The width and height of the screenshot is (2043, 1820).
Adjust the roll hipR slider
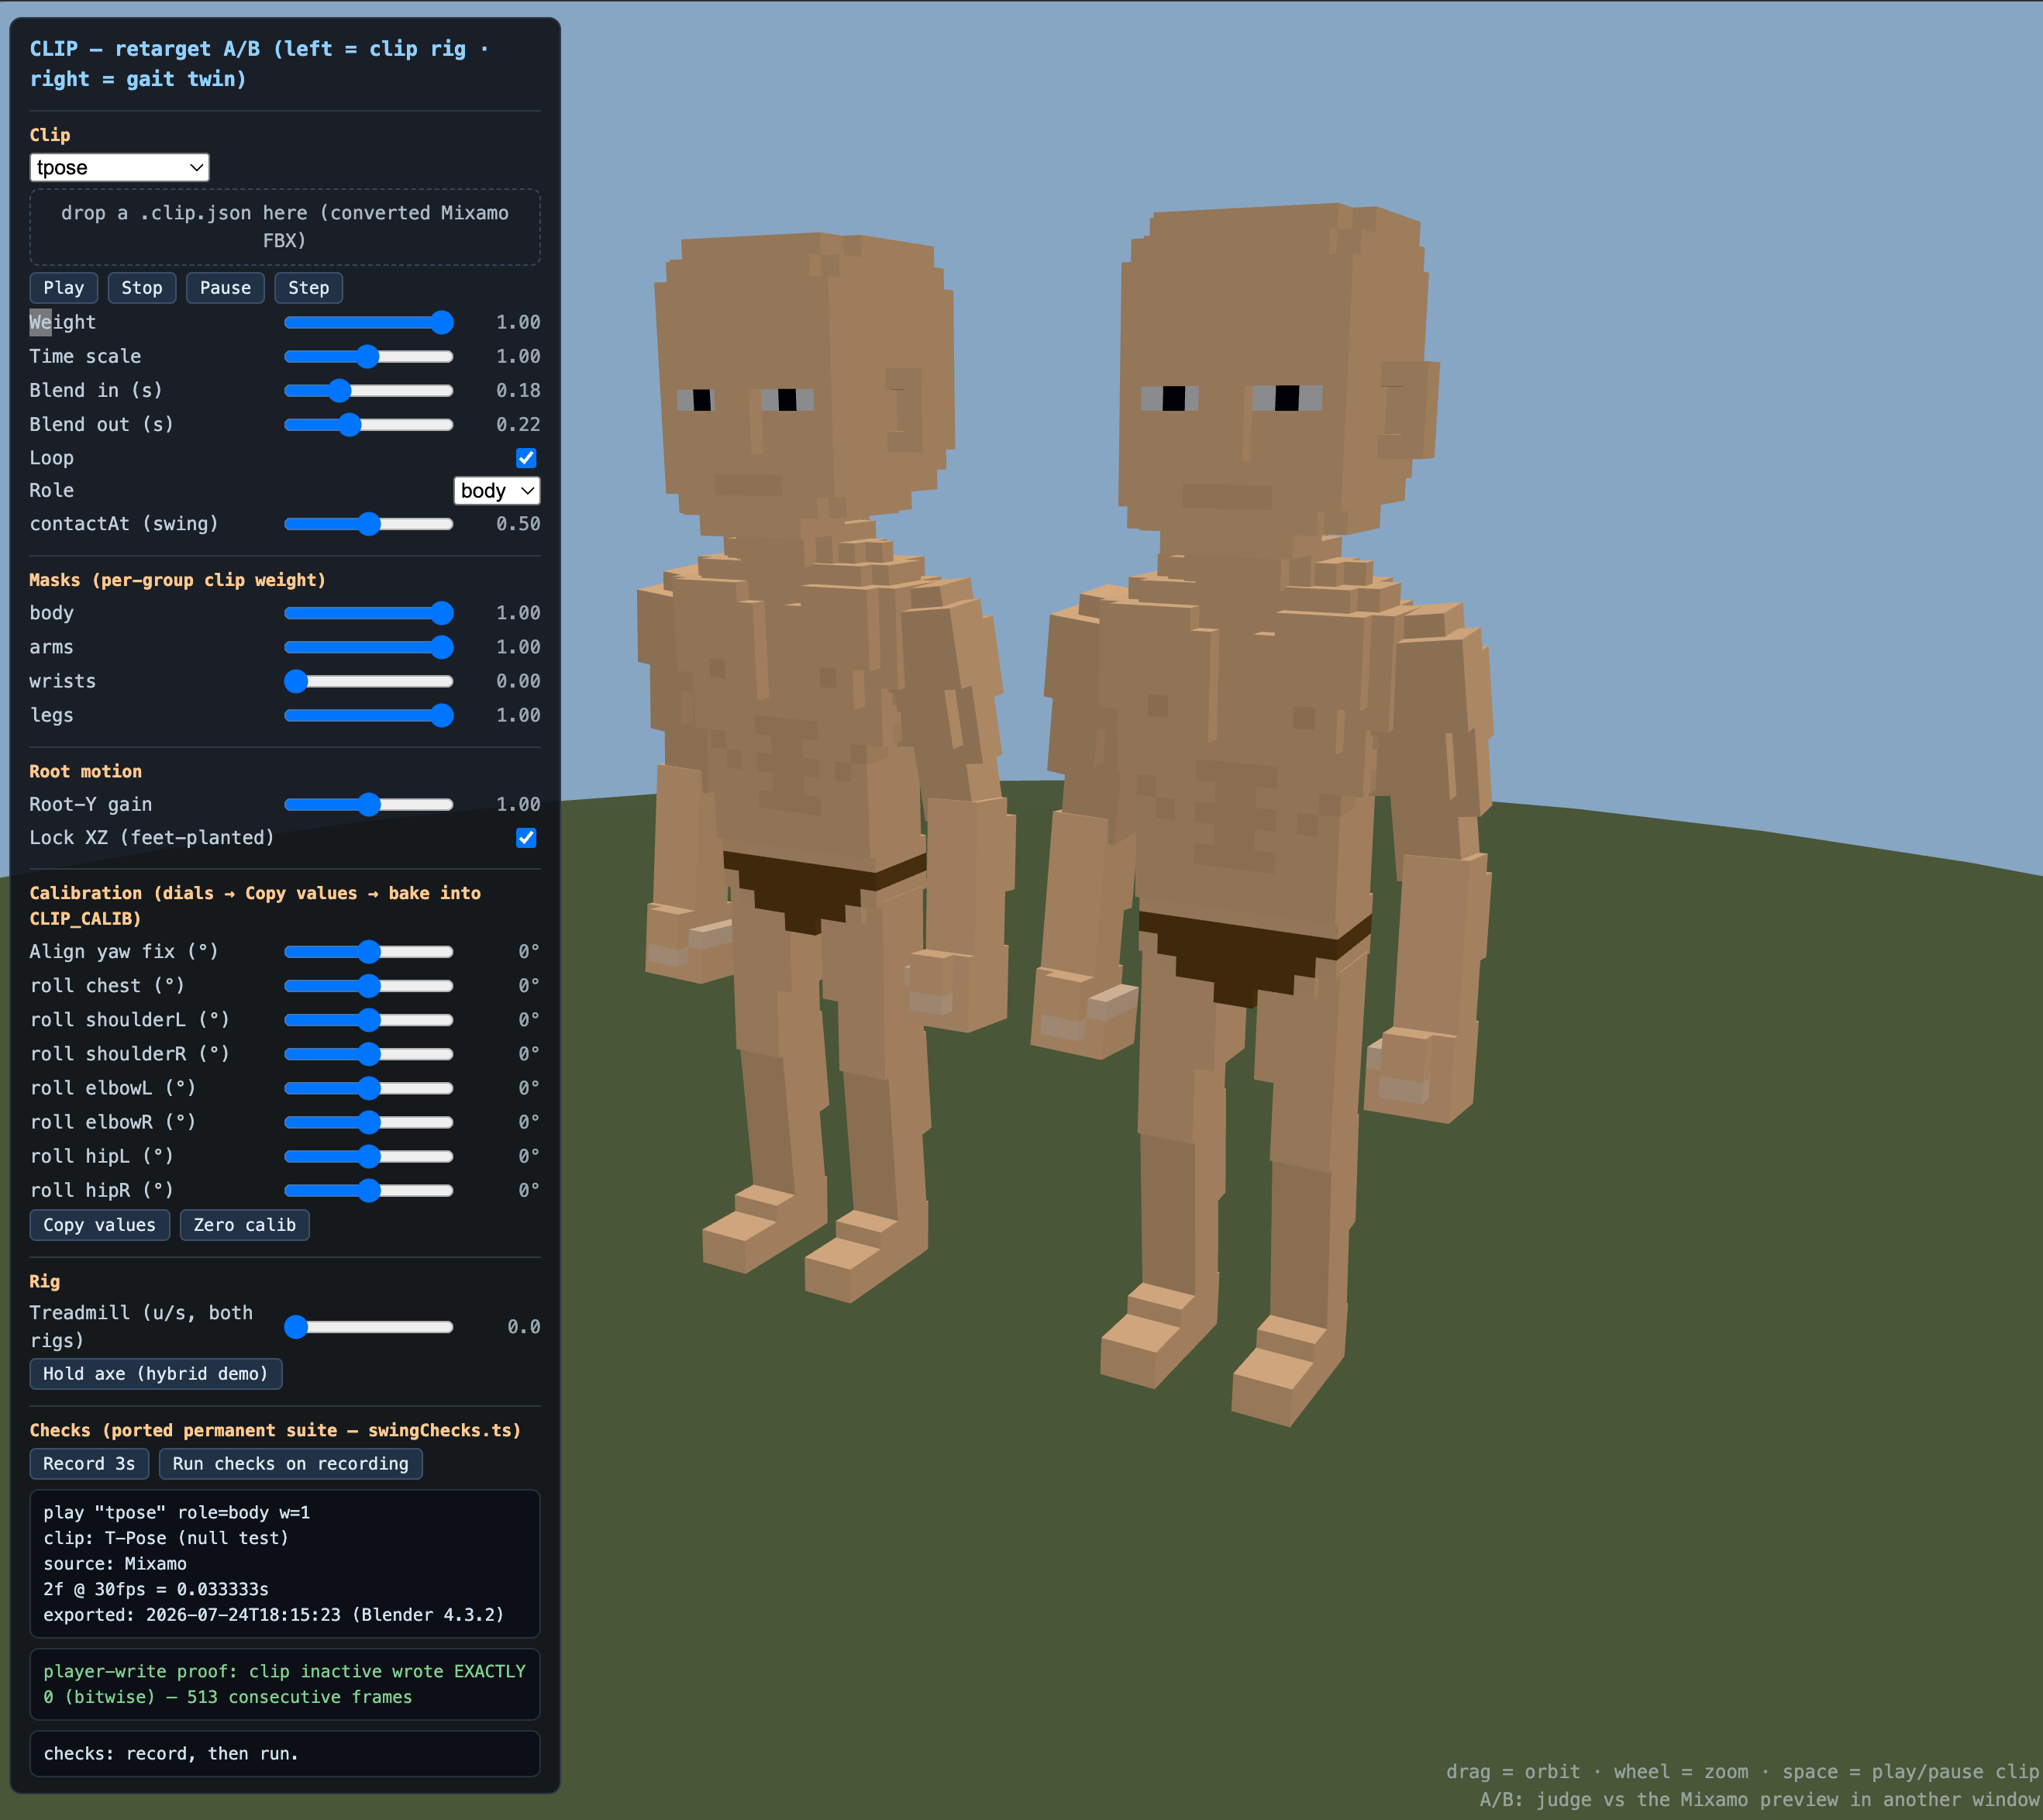point(369,1190)
